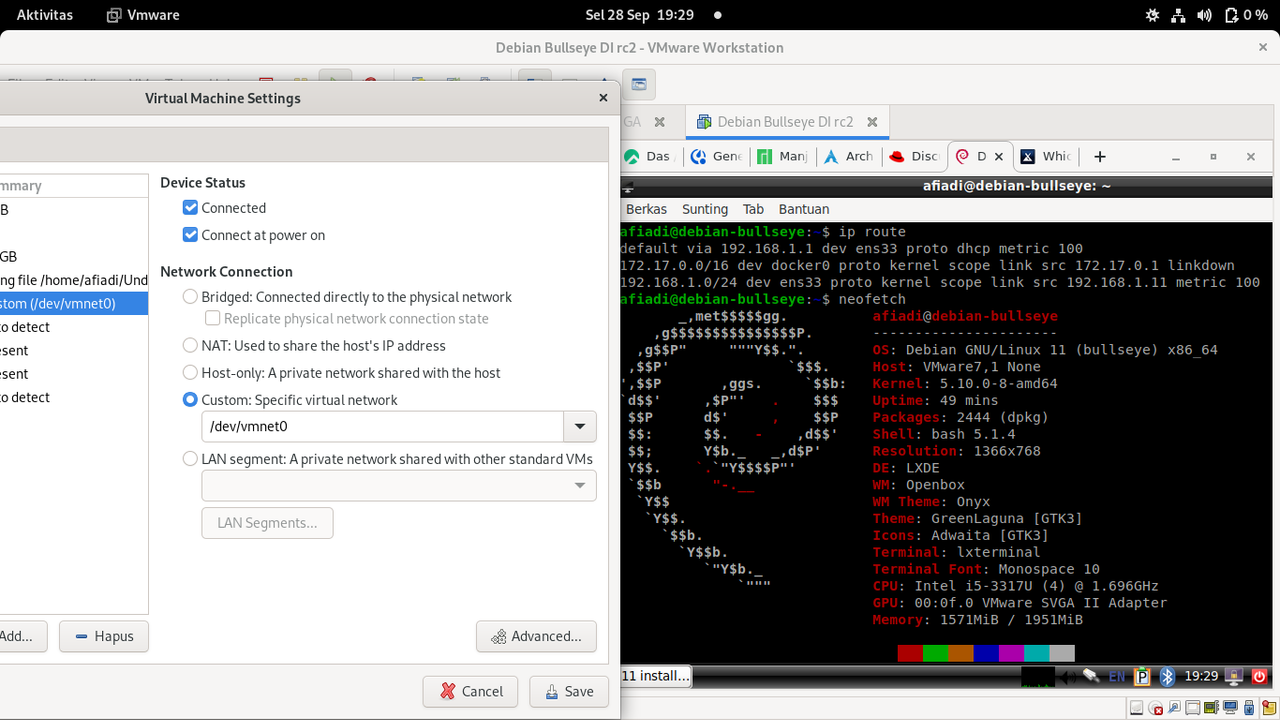Select the Custom (/dev/vmnet0) device row
1280x720 pixels.
coord(74,303)
